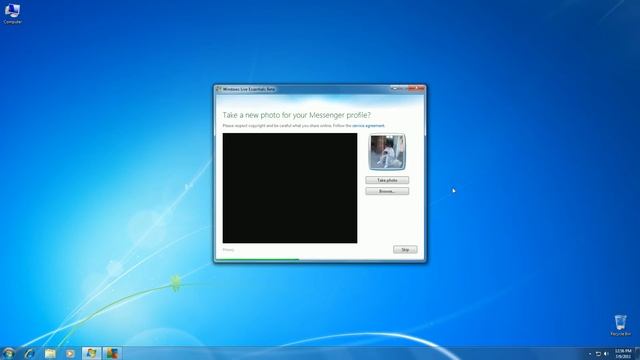Open the colorful installer taskbar button
Viewport: 640px width, 360px height.
111,353
